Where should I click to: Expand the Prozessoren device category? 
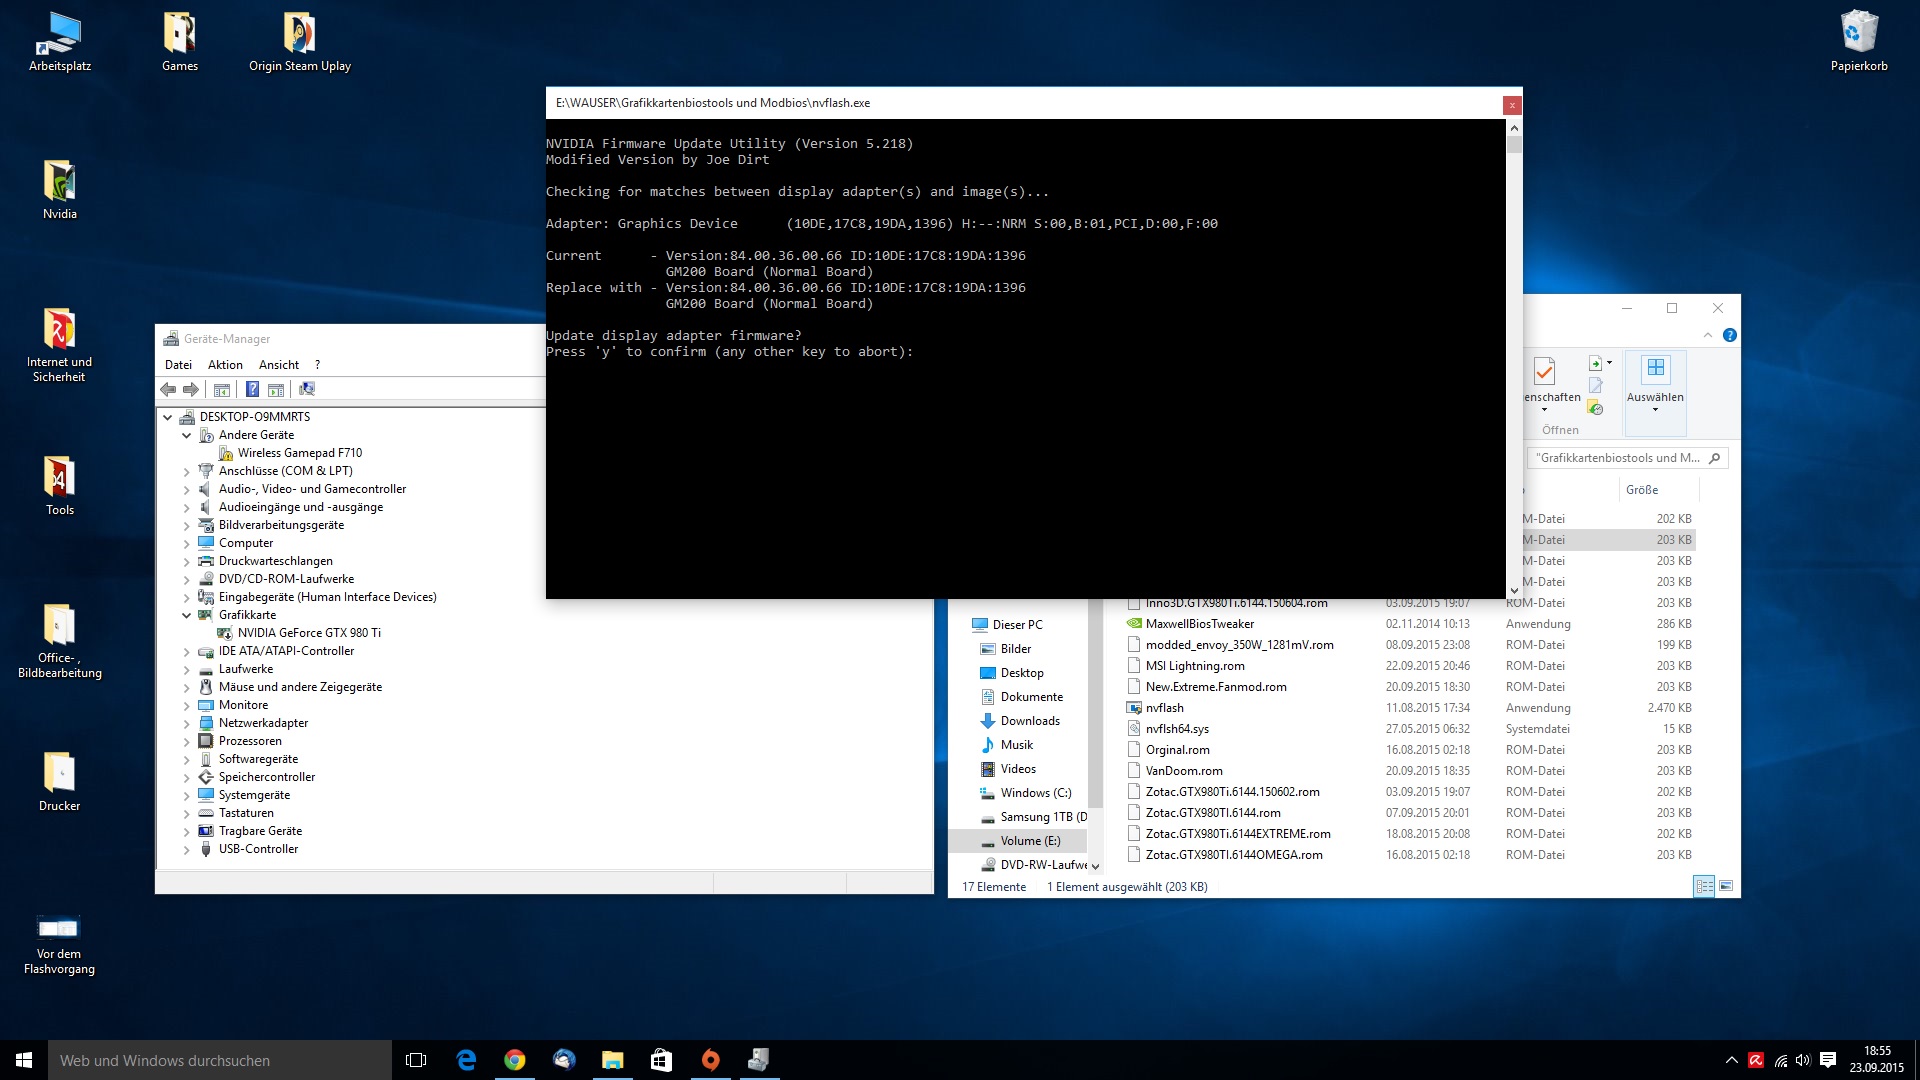point(186,741)
